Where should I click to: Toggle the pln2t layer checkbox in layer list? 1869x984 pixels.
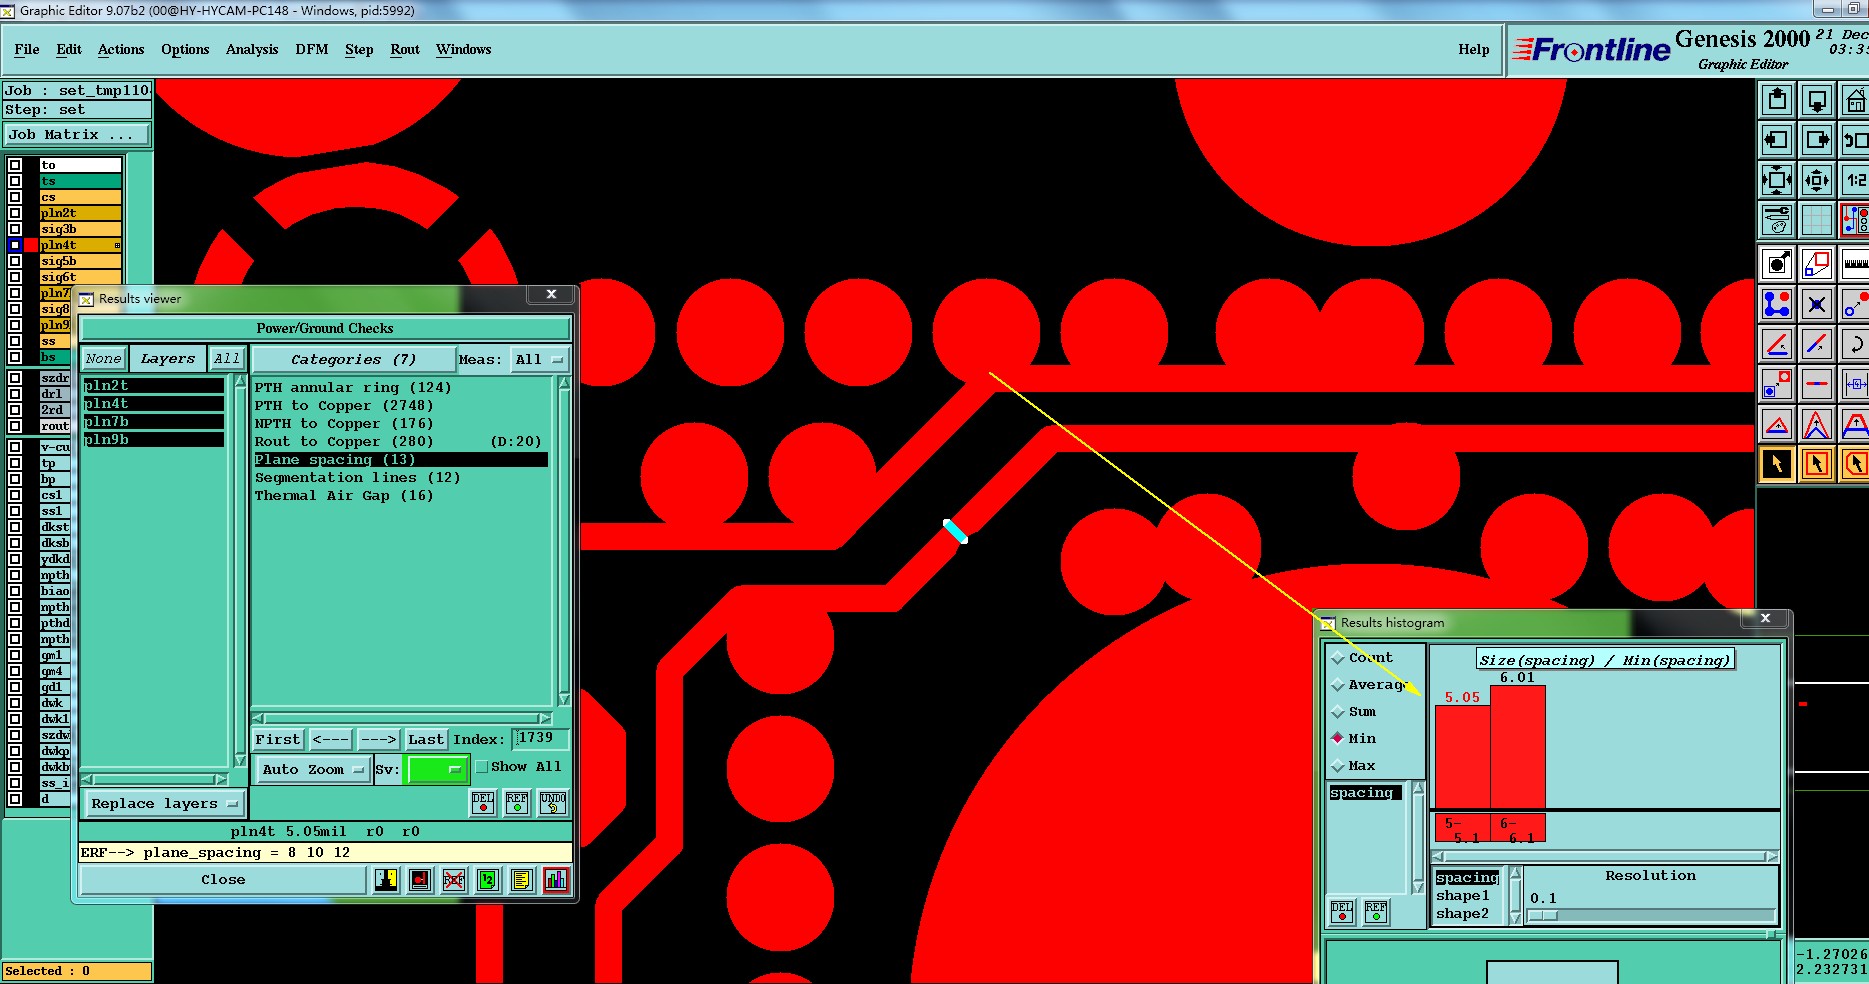pos(15,213)
